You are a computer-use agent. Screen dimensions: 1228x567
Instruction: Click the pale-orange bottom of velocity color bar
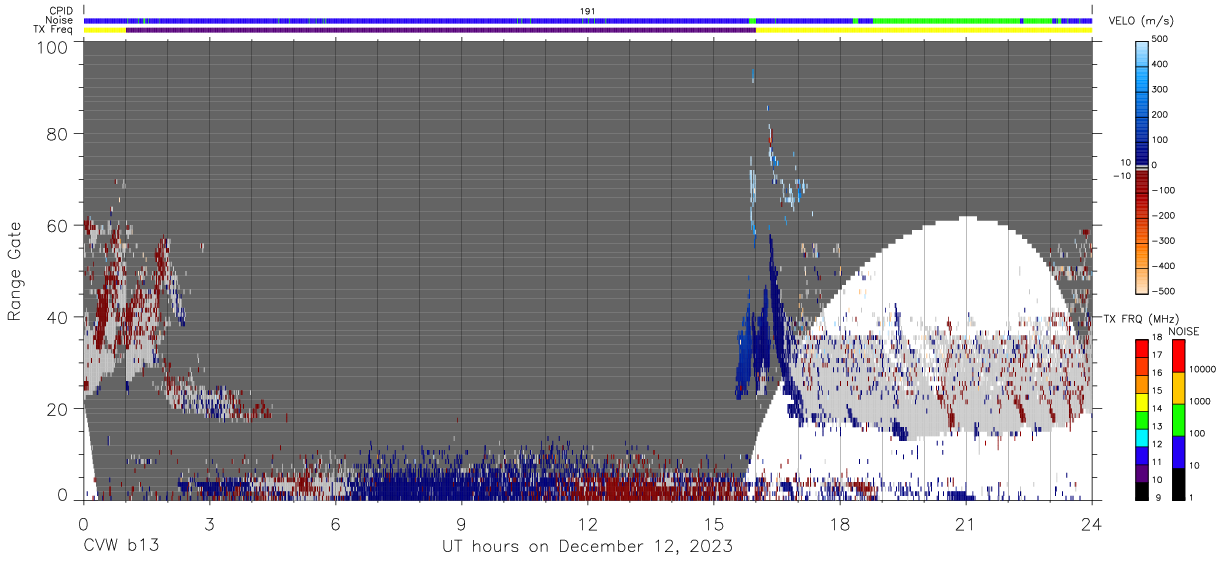pyautogui.click(x=1142, y=280)
